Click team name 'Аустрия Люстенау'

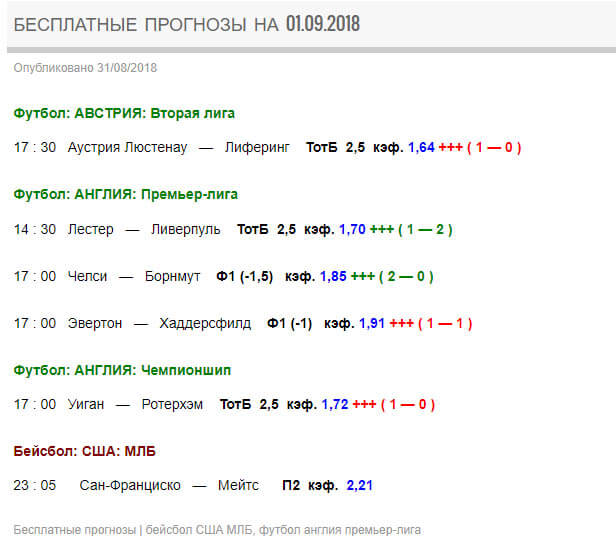click(x=127, y=148)
